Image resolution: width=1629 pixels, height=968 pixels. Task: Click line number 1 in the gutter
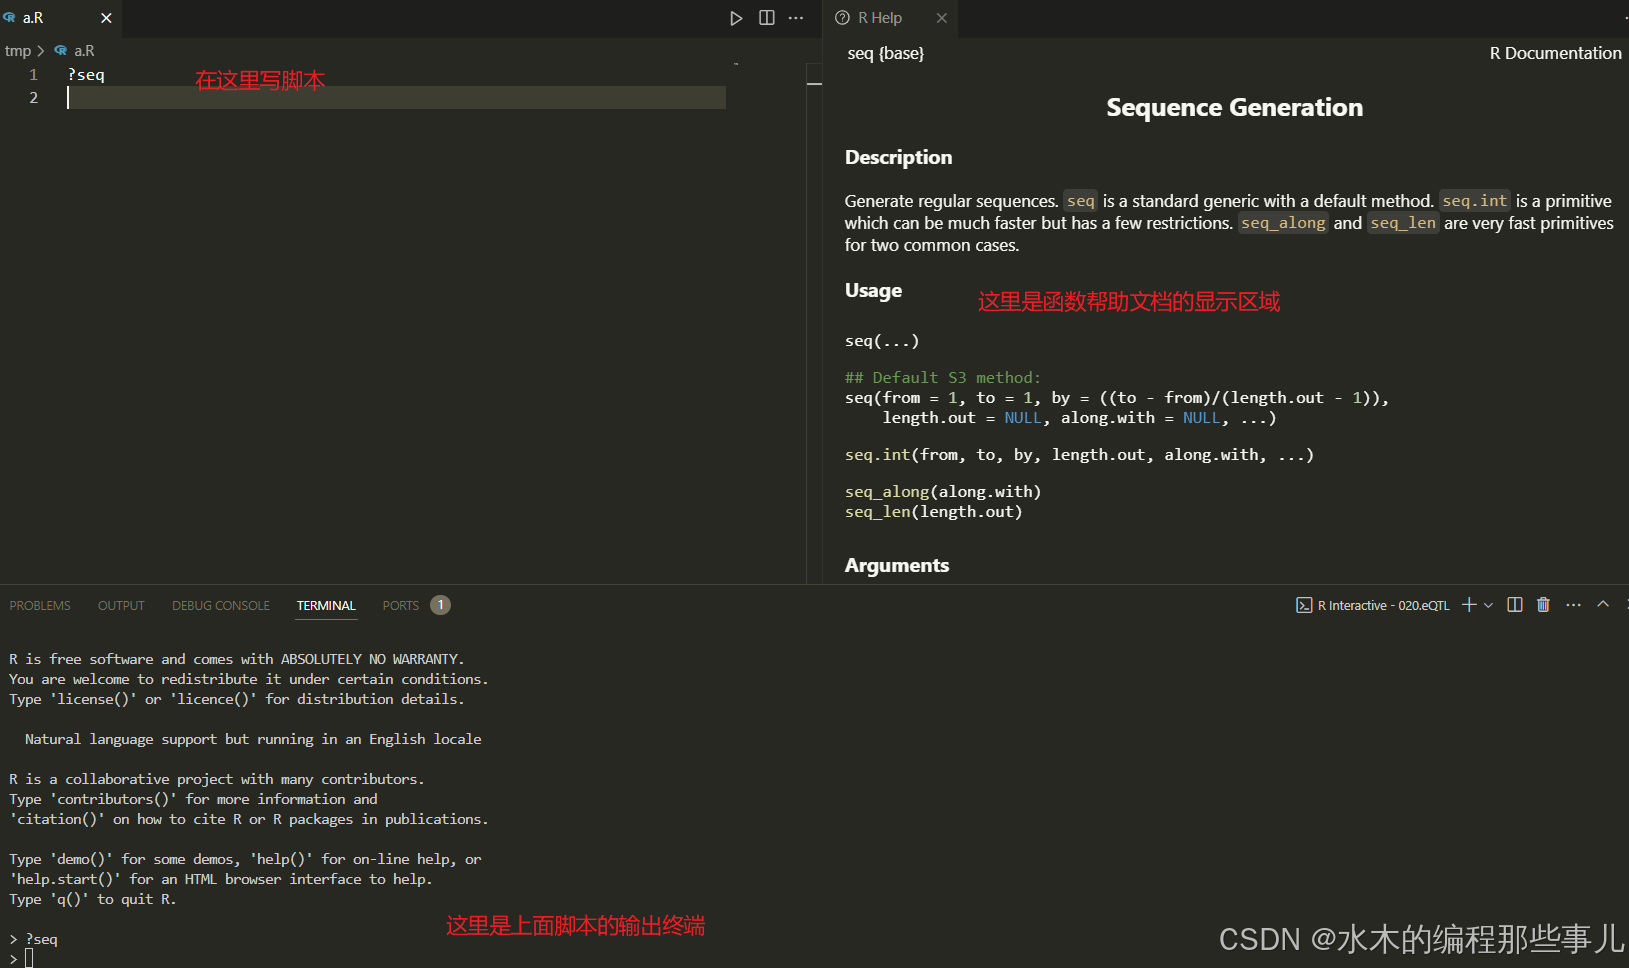33,75
